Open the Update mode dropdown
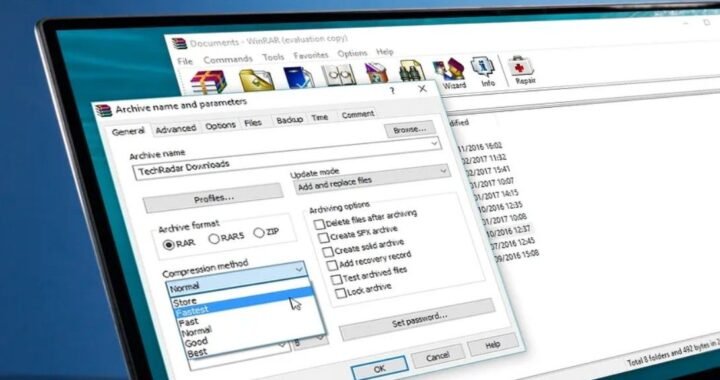This screenshot has width=720, height=380. 372,179
